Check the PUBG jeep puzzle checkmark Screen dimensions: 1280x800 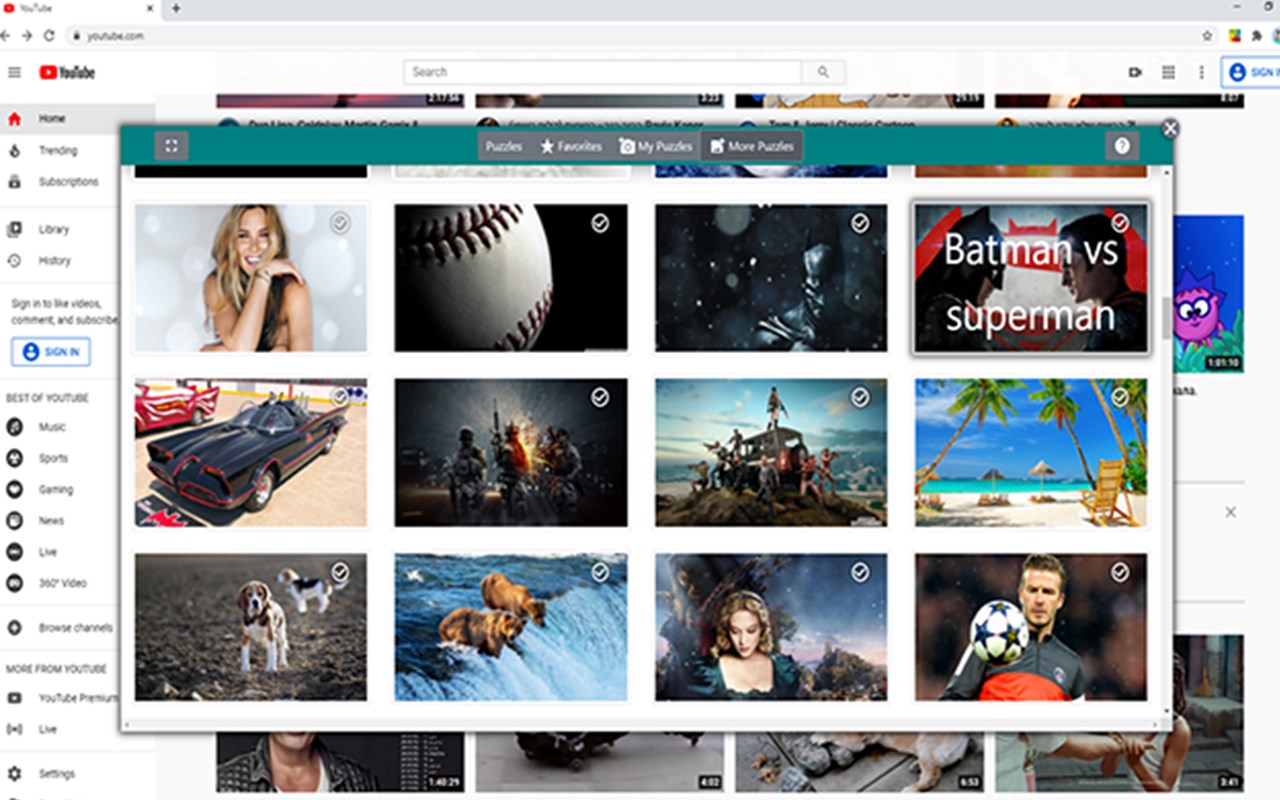click(860, 398)
